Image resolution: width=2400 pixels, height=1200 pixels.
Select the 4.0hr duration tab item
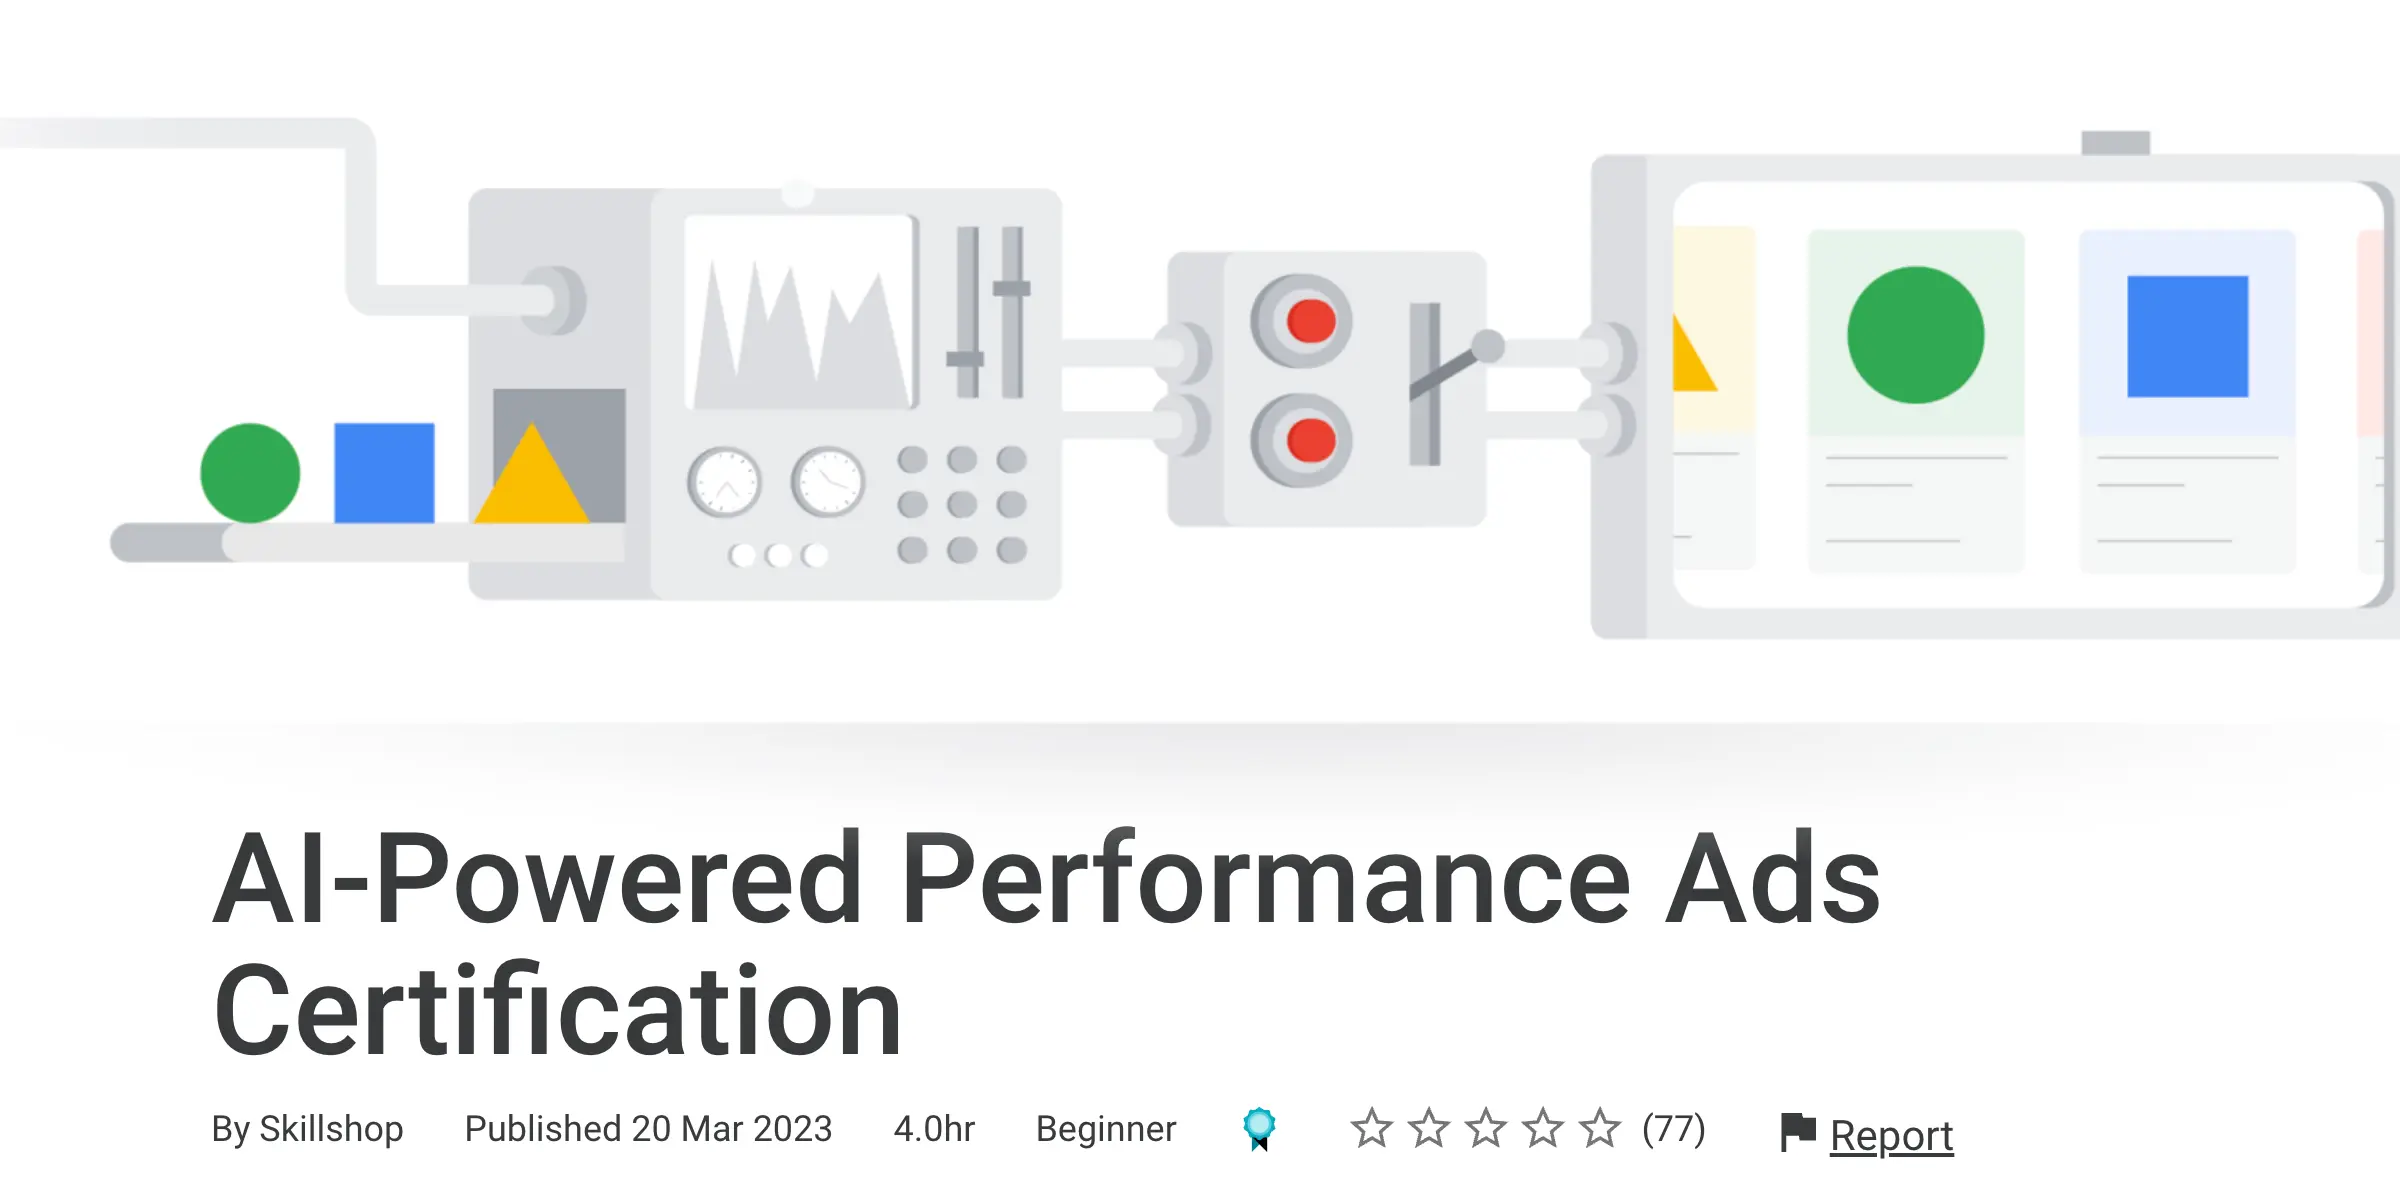(937, 1130)
